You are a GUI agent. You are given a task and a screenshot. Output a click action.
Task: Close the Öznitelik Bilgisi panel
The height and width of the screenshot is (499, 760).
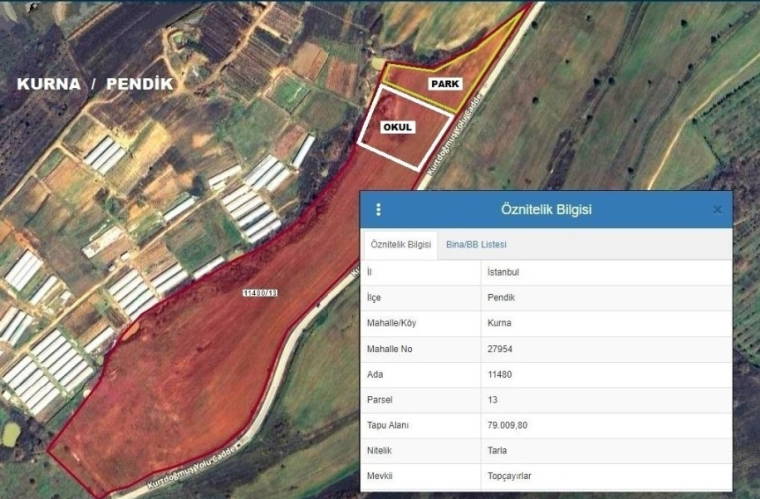click(x=717, y=209)
